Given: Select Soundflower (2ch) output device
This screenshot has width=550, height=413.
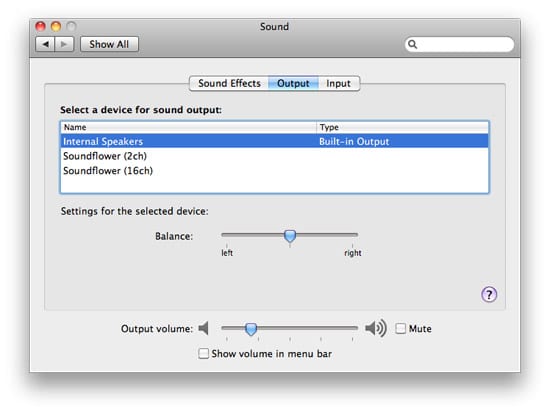Looking at the screenshot, I should point(275,156).
